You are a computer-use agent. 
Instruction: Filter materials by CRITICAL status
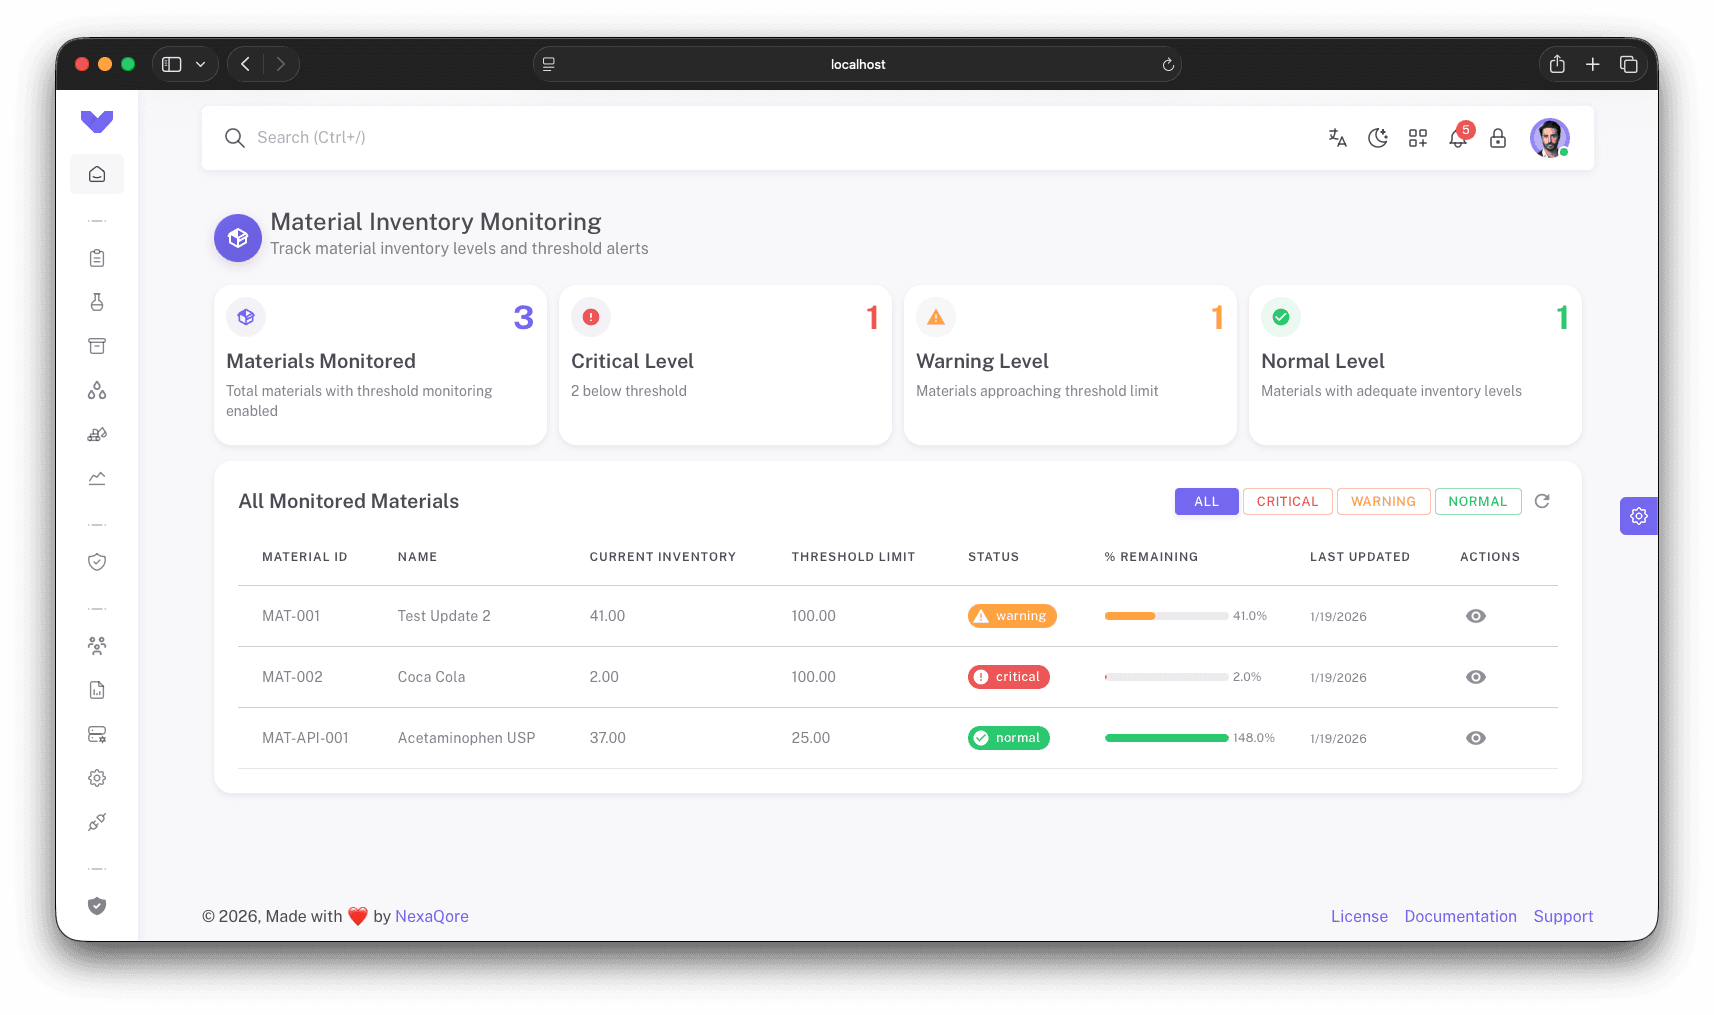[1287, 501]
